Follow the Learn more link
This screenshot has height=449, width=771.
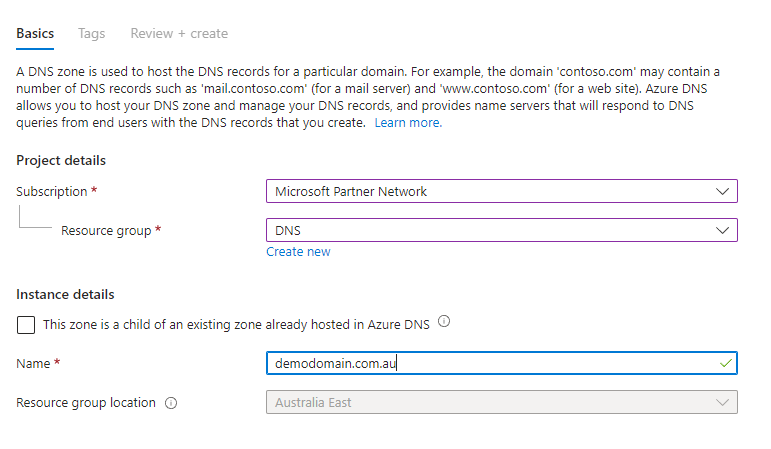408,123
